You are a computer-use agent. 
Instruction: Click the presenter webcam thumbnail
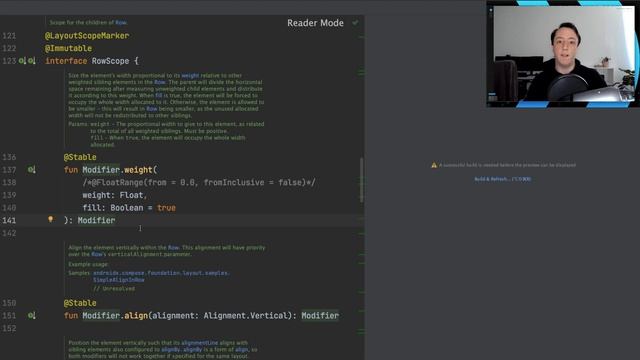click(x=563, y=54)
